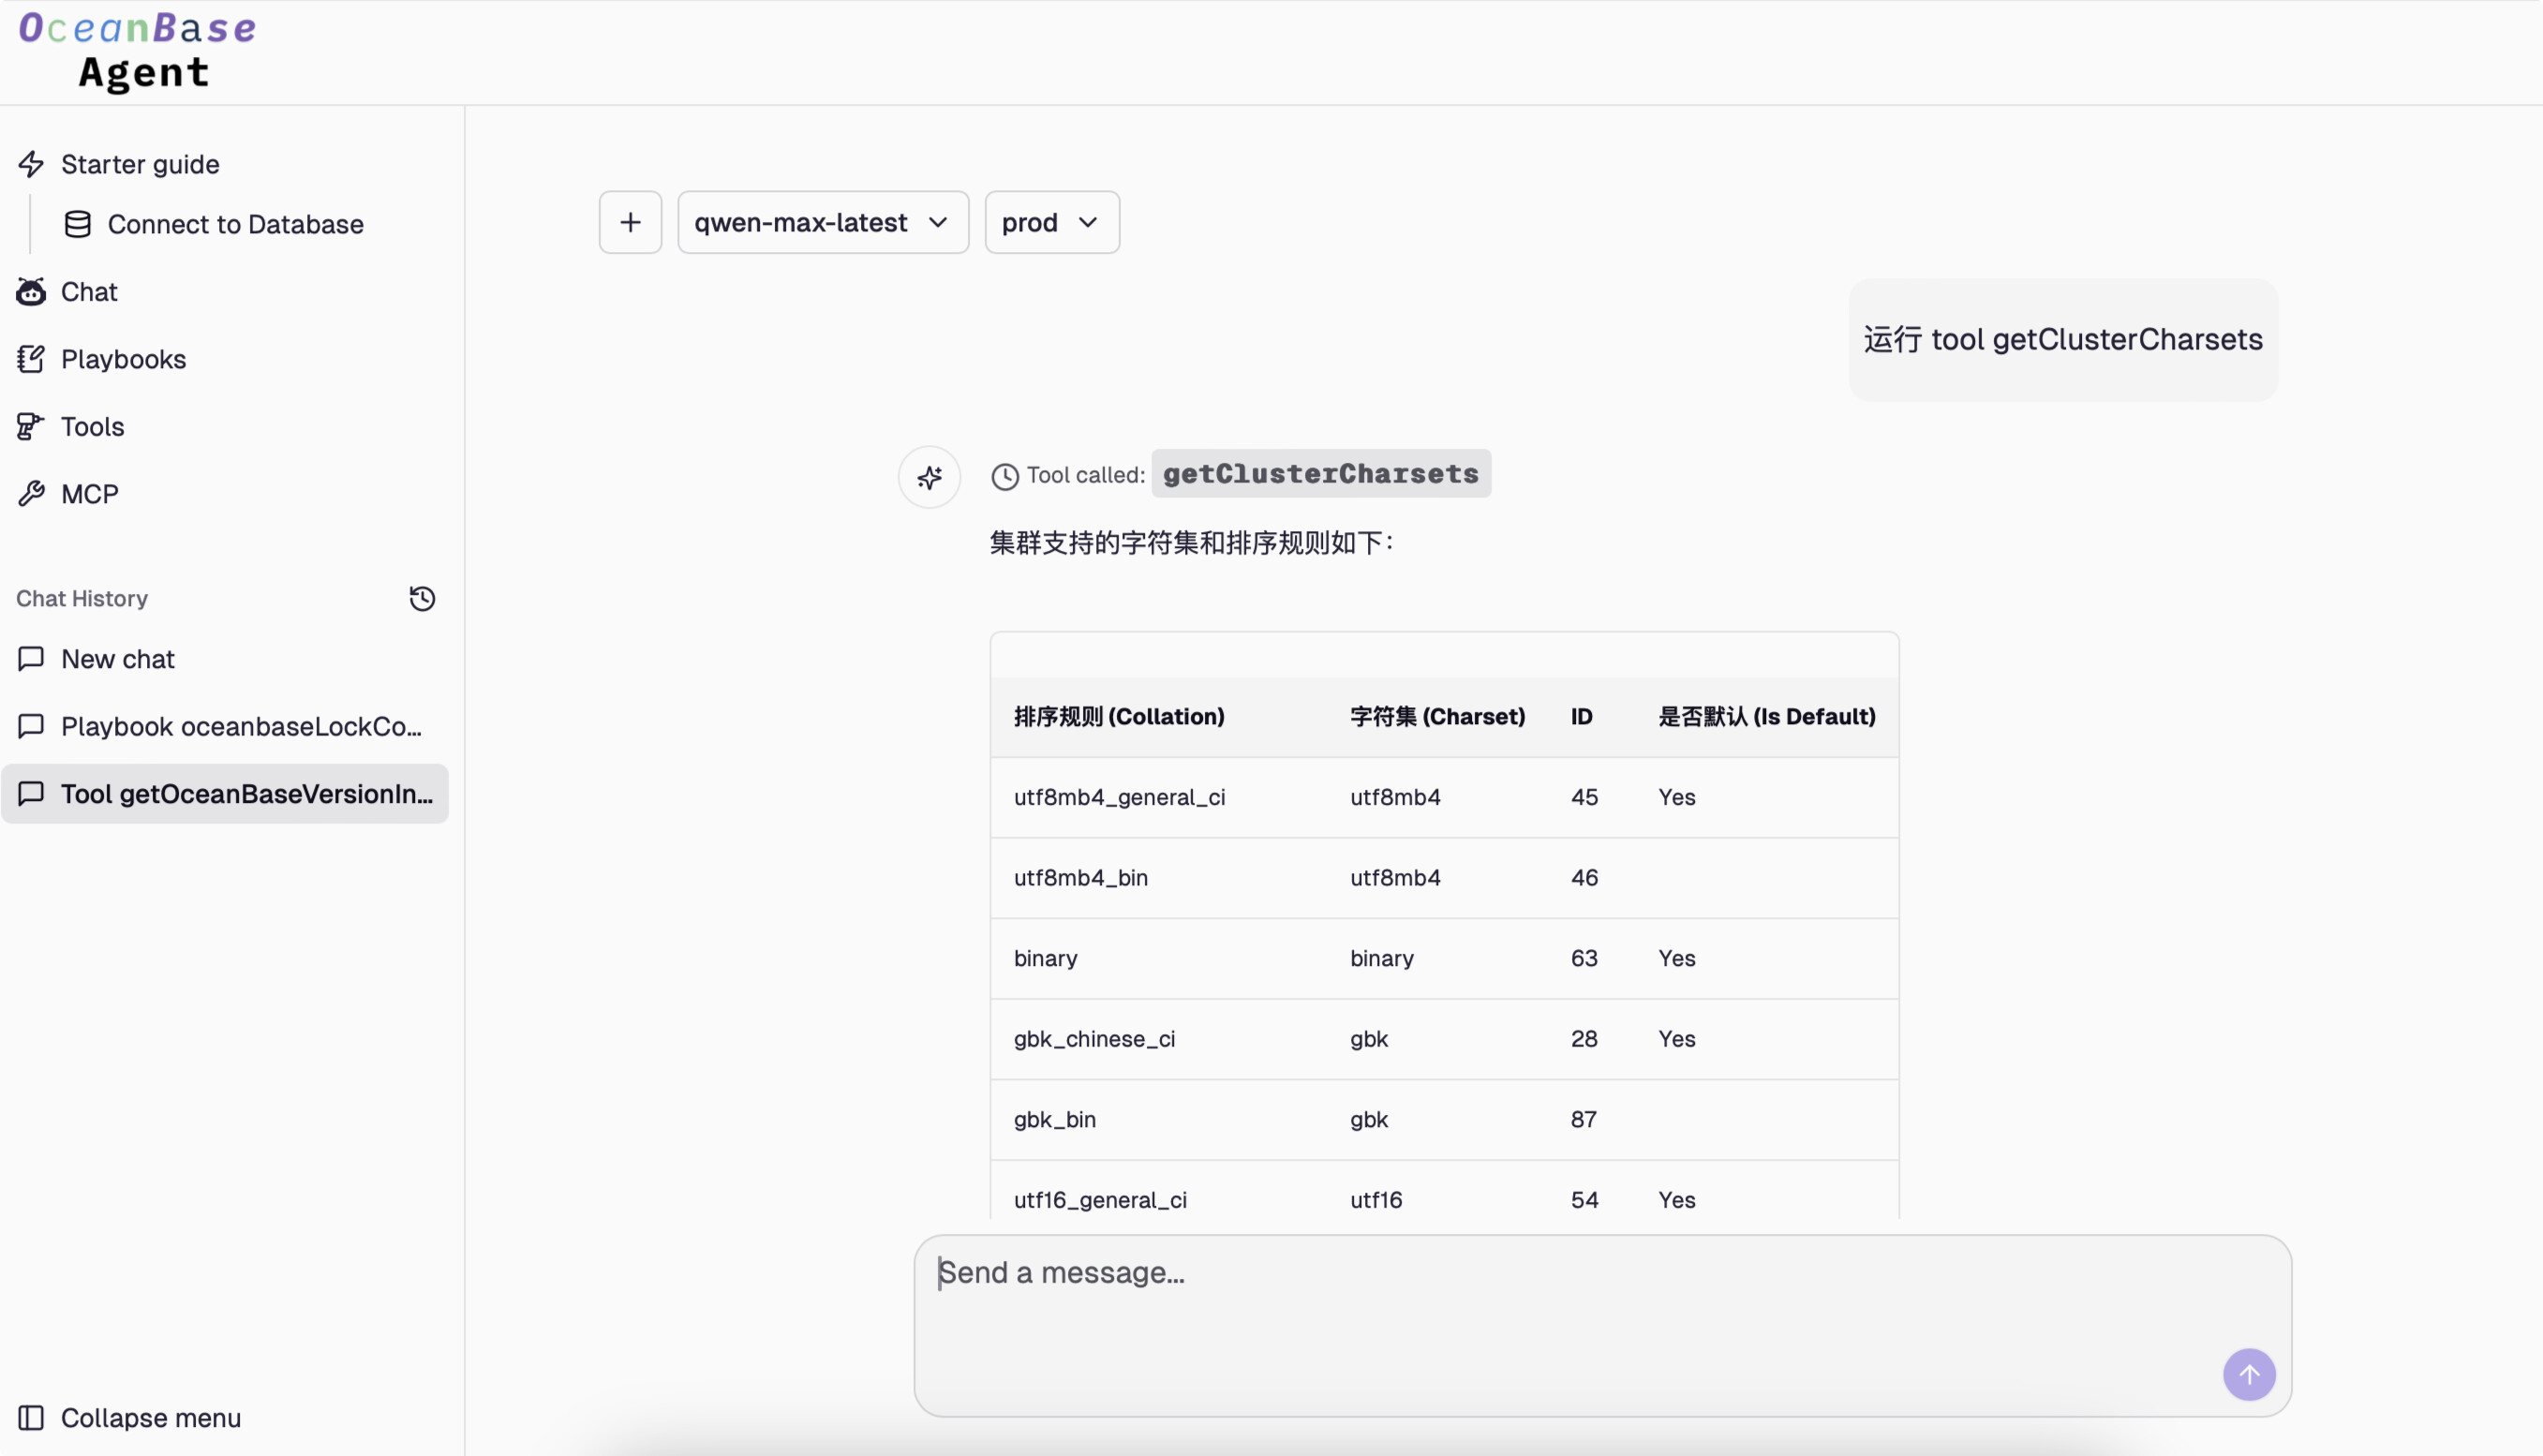Click the New chat speech bubble icon
This screenshot has width=2543, height=1456.
click(x=31, y=658)
